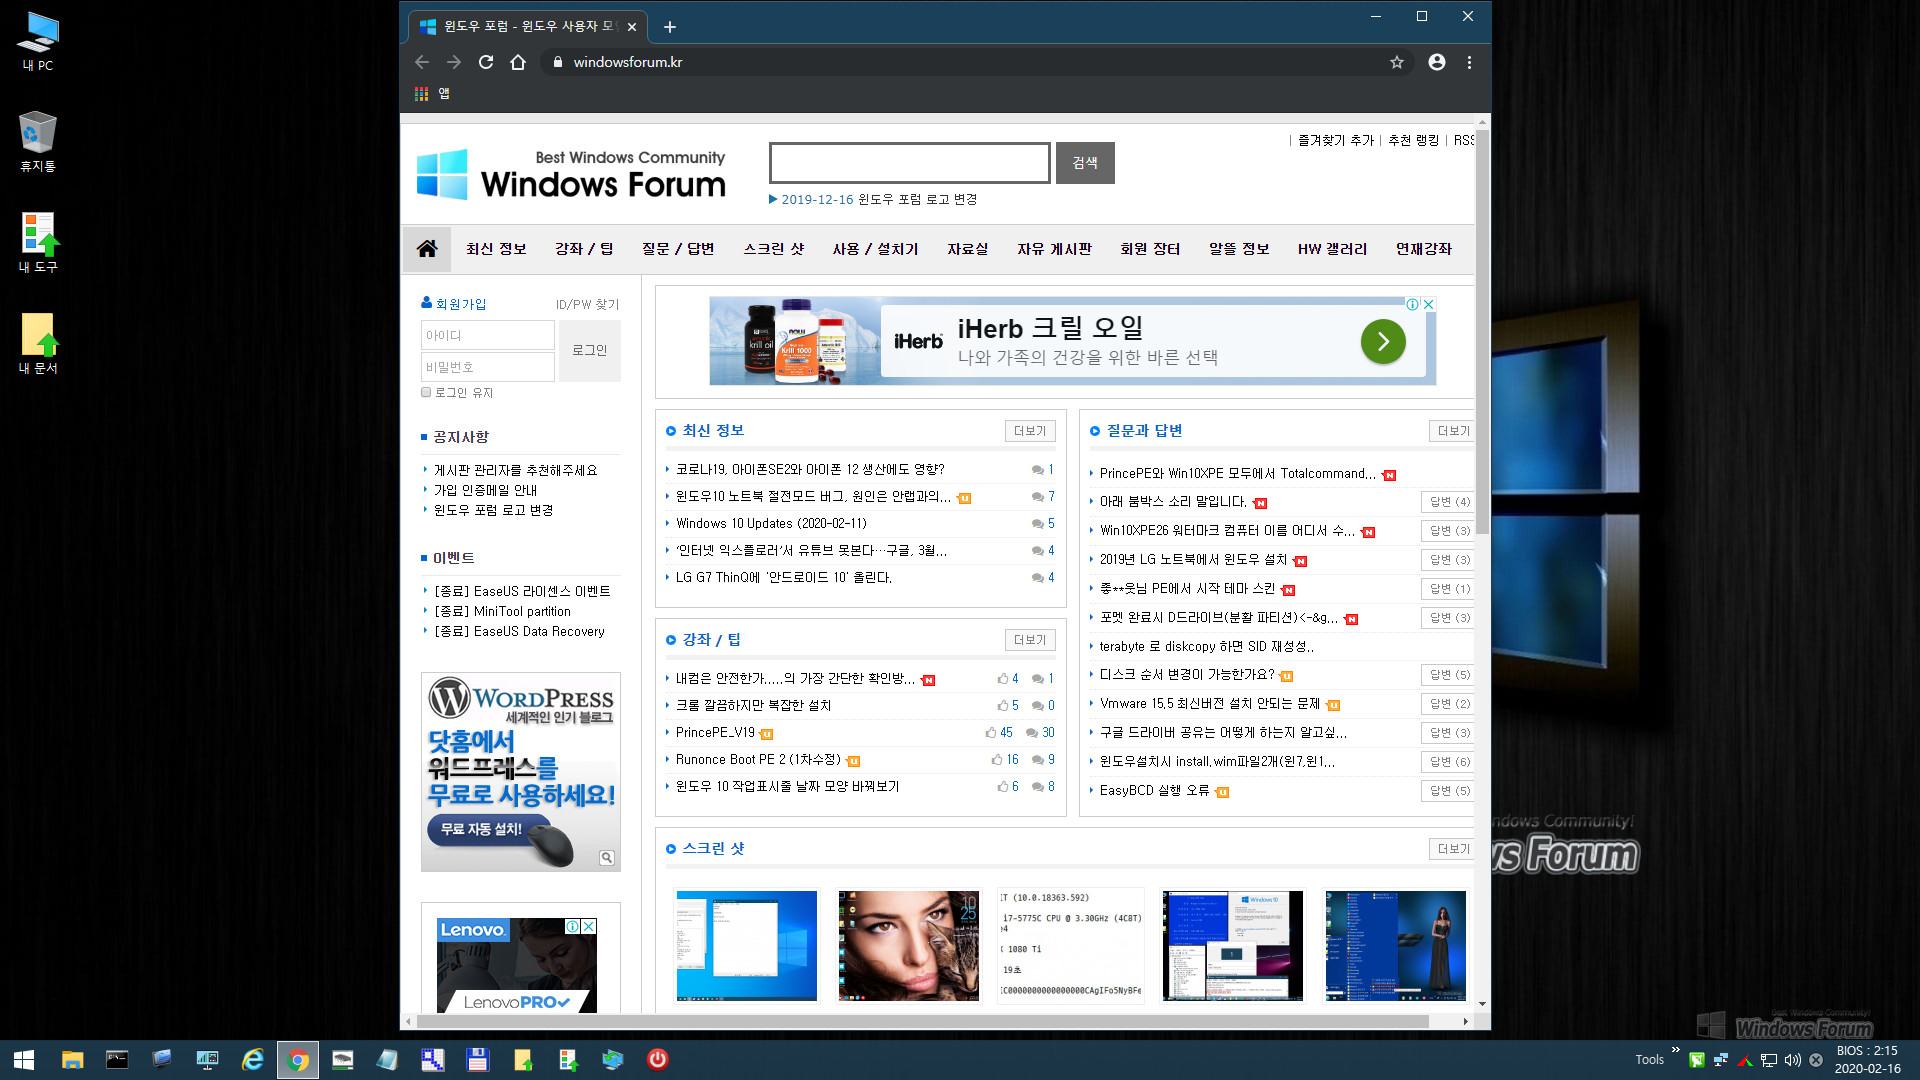The height and width of the screenshot is (1080, 1920).
Task: Open the 가입 인증메일 안내 notice
Action: [x=485, y=490]
